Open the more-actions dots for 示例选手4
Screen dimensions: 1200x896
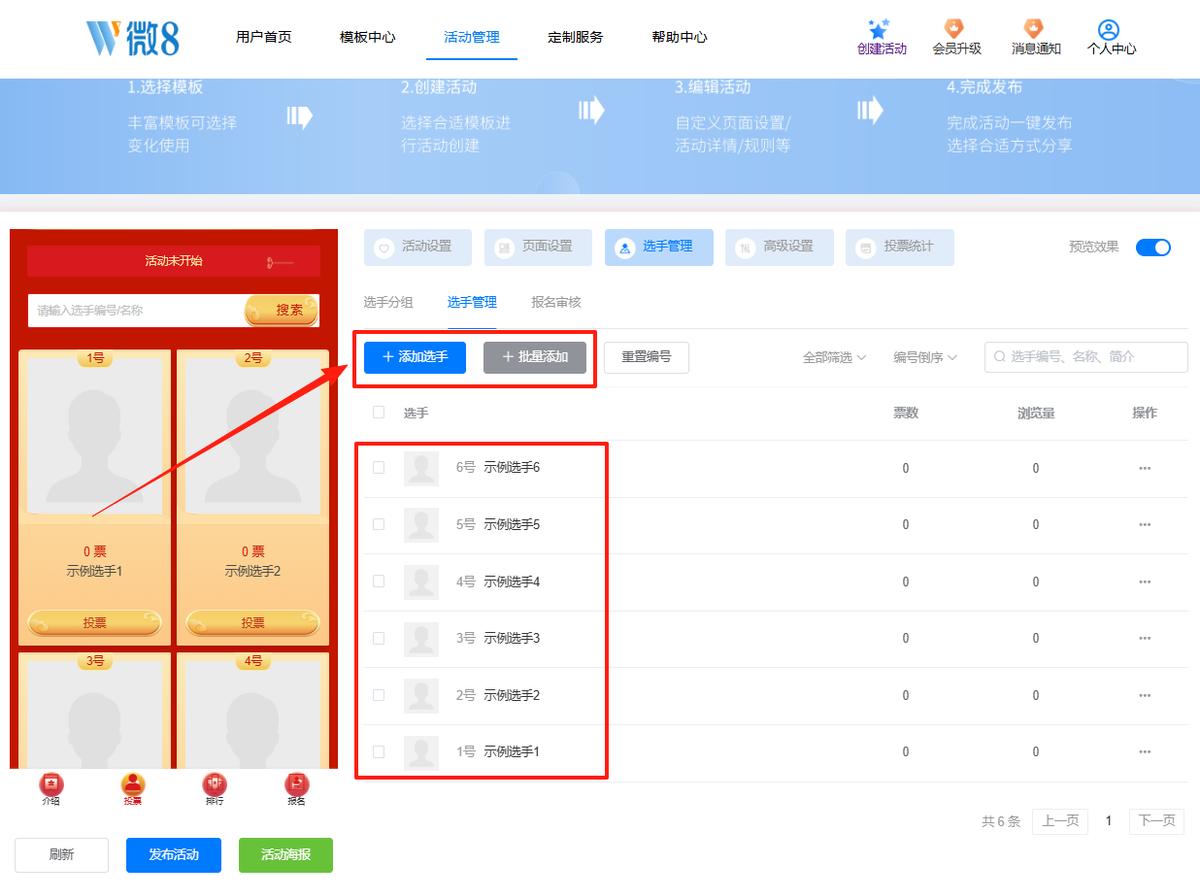[1145, 582]
